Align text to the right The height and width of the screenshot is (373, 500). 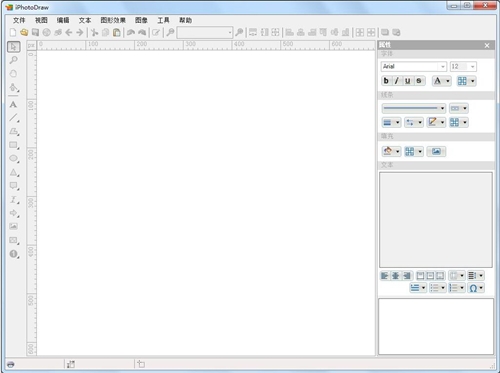click(407, 276)
